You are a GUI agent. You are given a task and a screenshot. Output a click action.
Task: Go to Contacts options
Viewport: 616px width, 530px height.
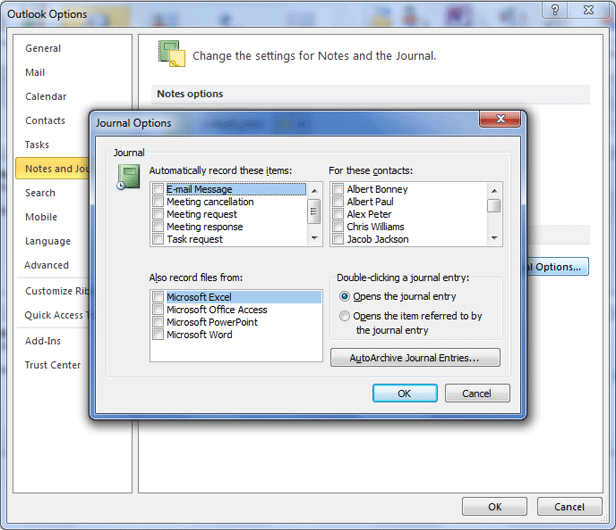(x=45, y=121)
